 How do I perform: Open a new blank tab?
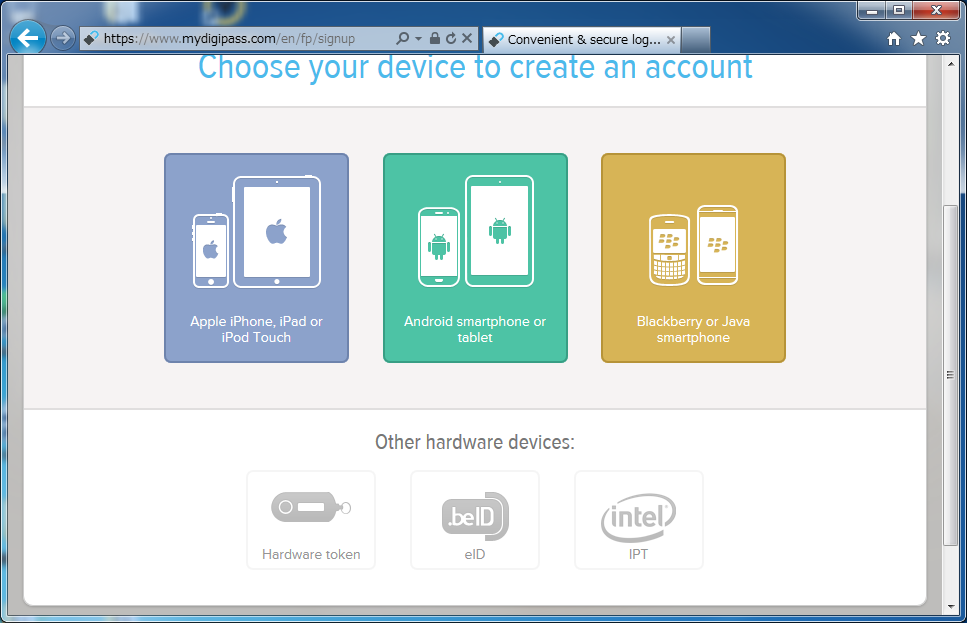pos(696,39)
